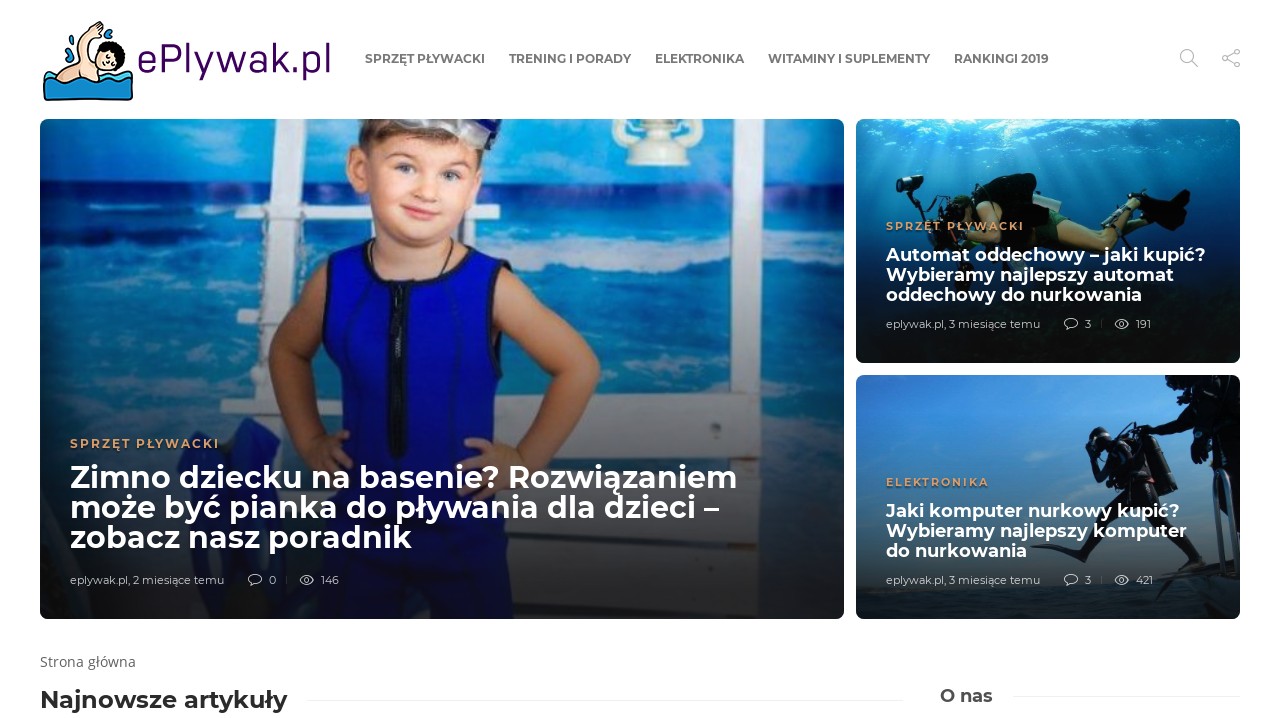The width and height of the screenshot is (1280, 718).
Task: Open Jaki komputer nurkowy kupić article
Action: tap(1036, 531)
